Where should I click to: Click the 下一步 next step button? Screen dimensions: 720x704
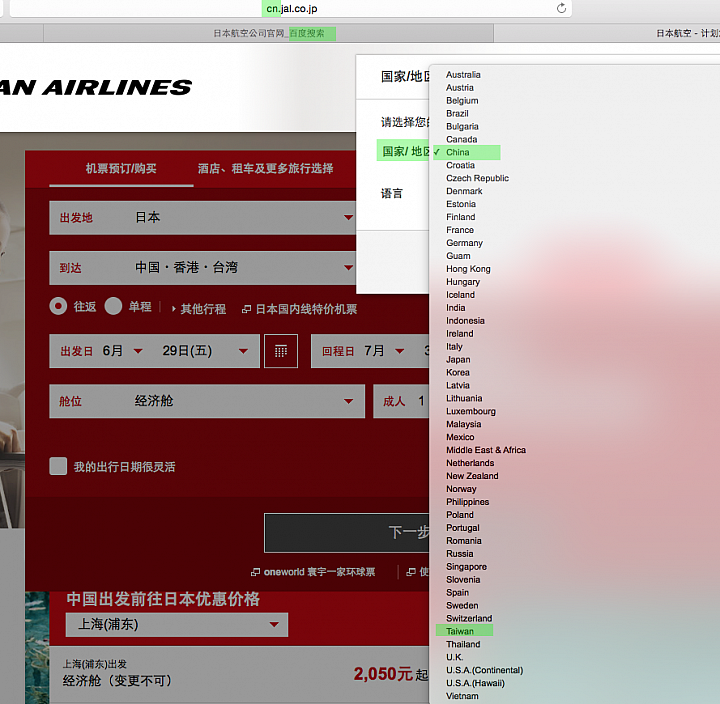347,533
